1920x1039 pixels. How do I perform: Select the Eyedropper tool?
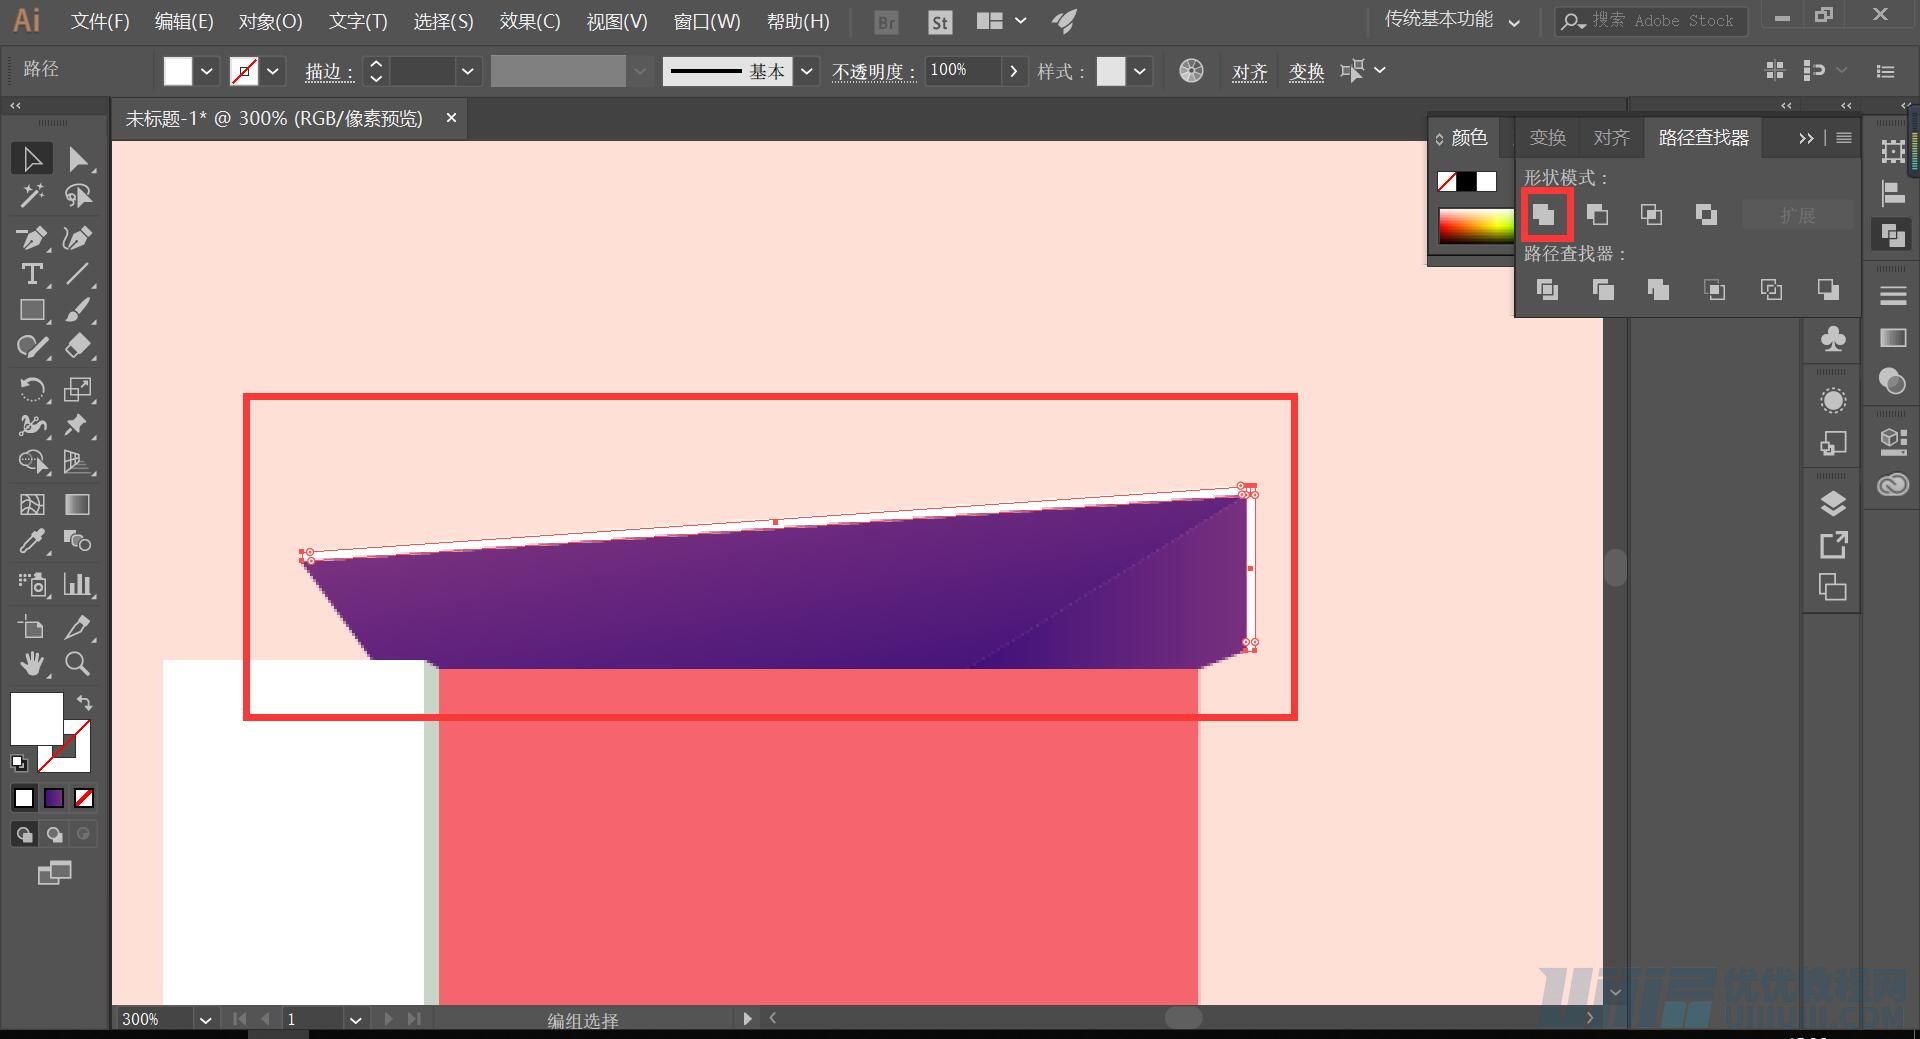(32, 541)
